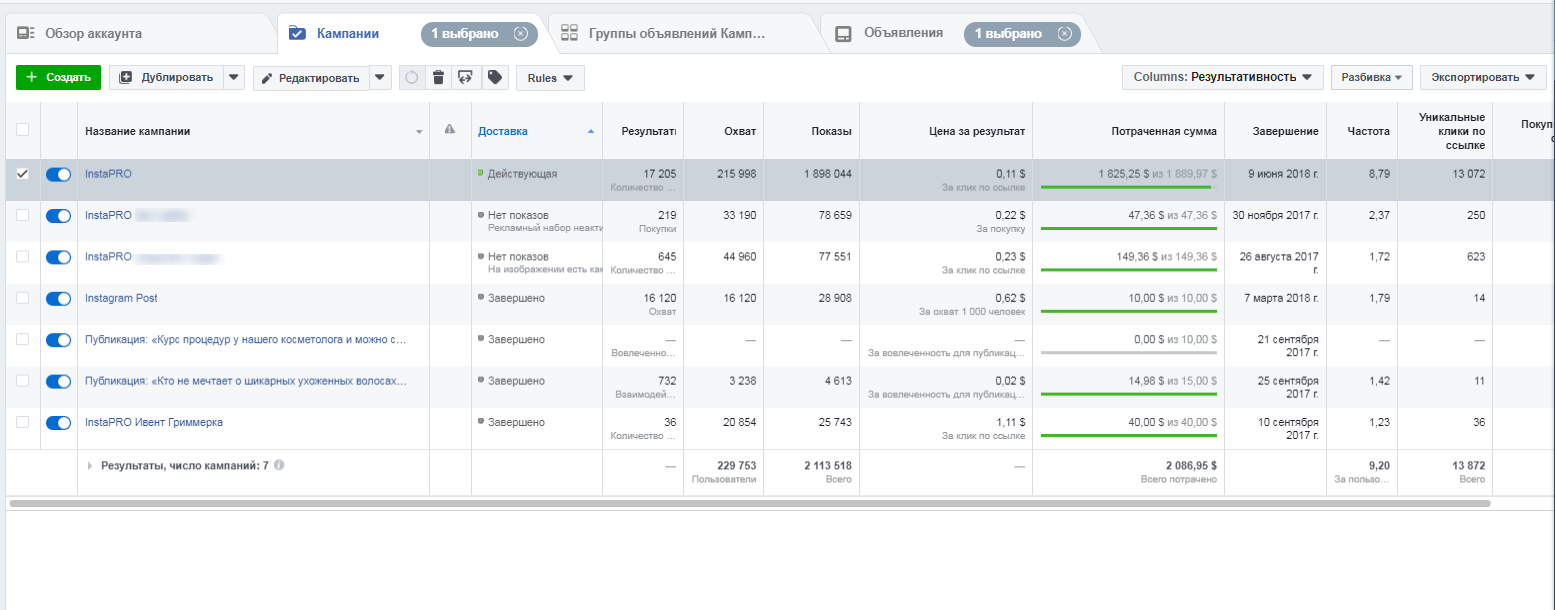Toggle the Instagram Post campaign switch
The image size is (1555, 610).
(x=59, y=298)
